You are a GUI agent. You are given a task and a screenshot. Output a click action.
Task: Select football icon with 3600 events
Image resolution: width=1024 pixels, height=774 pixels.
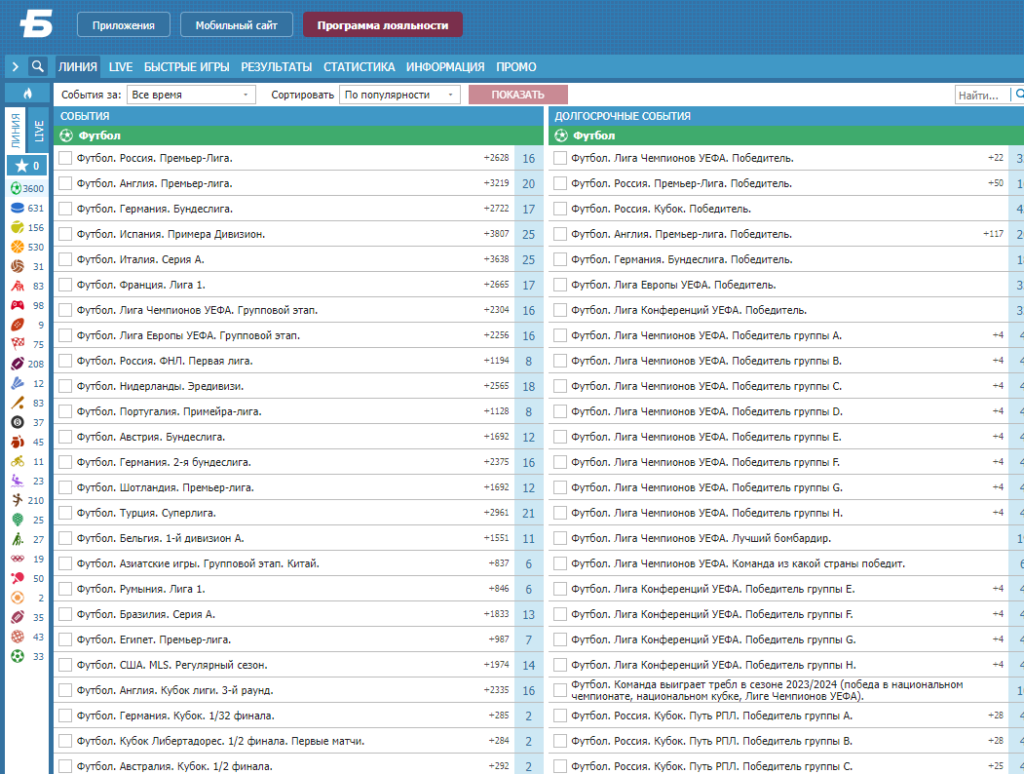click(17, 188)
